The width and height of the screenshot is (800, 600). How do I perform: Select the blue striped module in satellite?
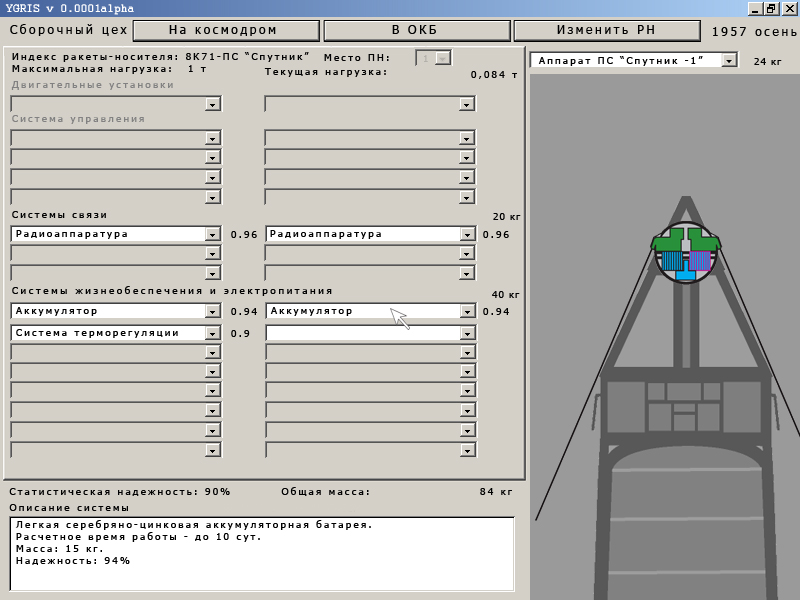point(673,262)
